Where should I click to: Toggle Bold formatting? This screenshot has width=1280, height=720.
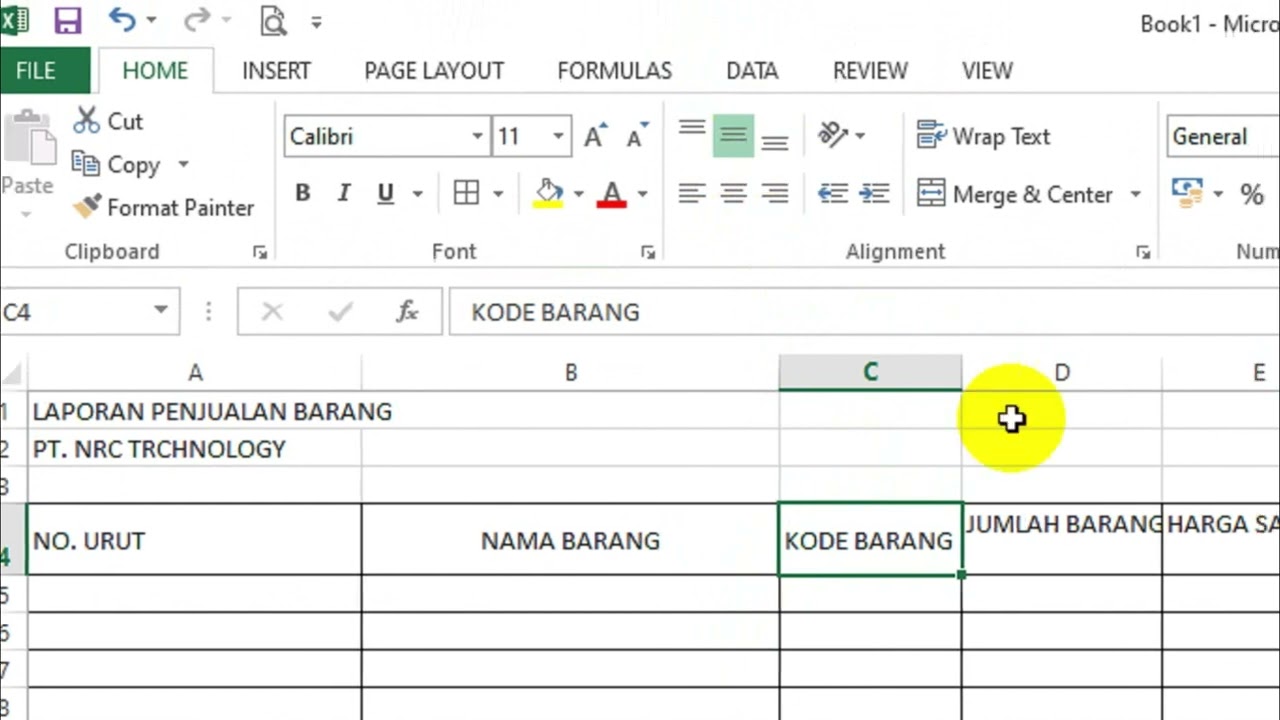(302, 194)
